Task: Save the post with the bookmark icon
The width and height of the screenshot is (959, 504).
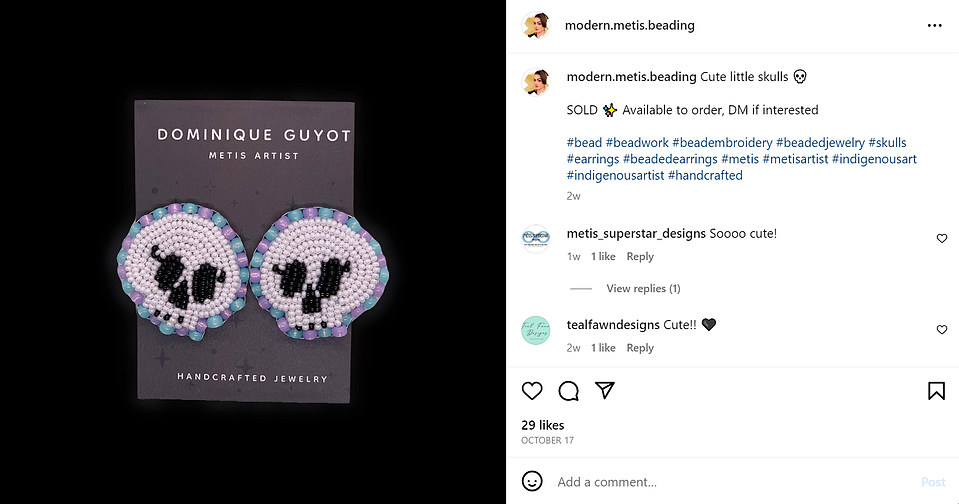Action: tap(936, 391)
